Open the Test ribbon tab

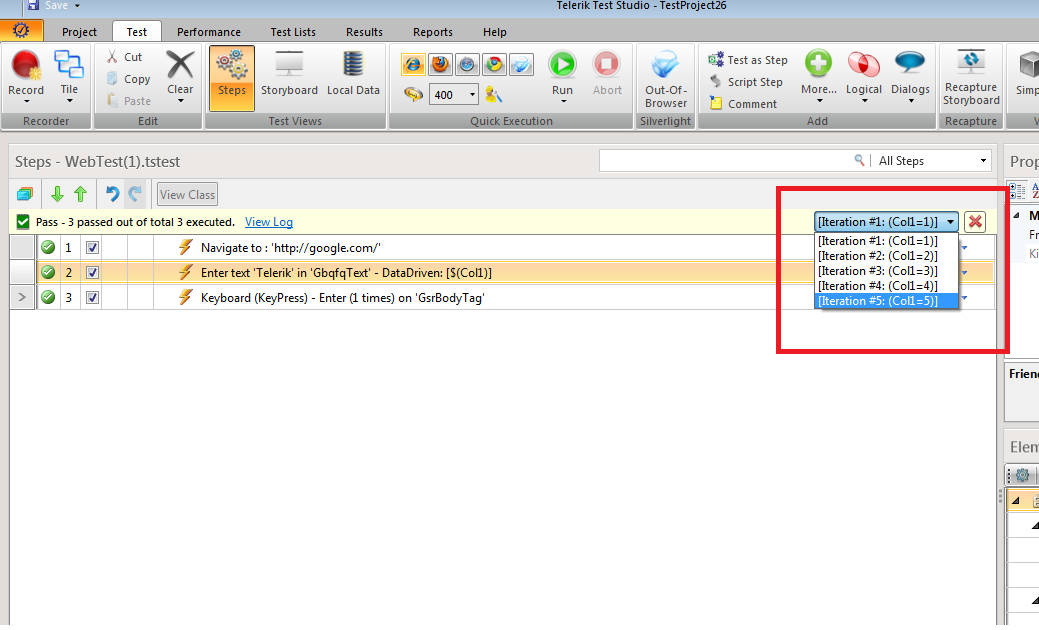coord(137,32)
